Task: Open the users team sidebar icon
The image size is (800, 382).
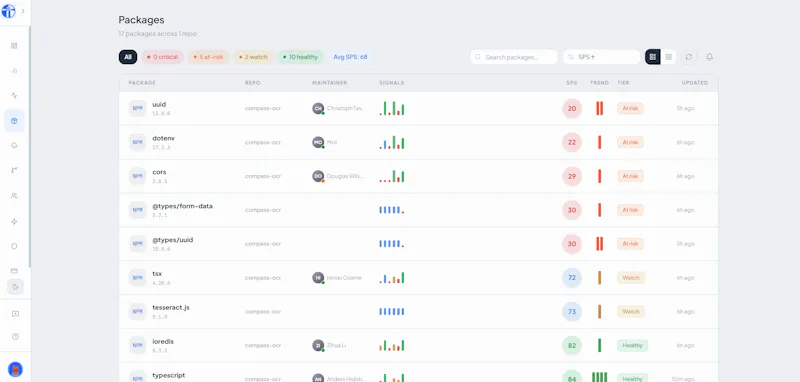Action: pyautogui.click(x=14, y=195)
